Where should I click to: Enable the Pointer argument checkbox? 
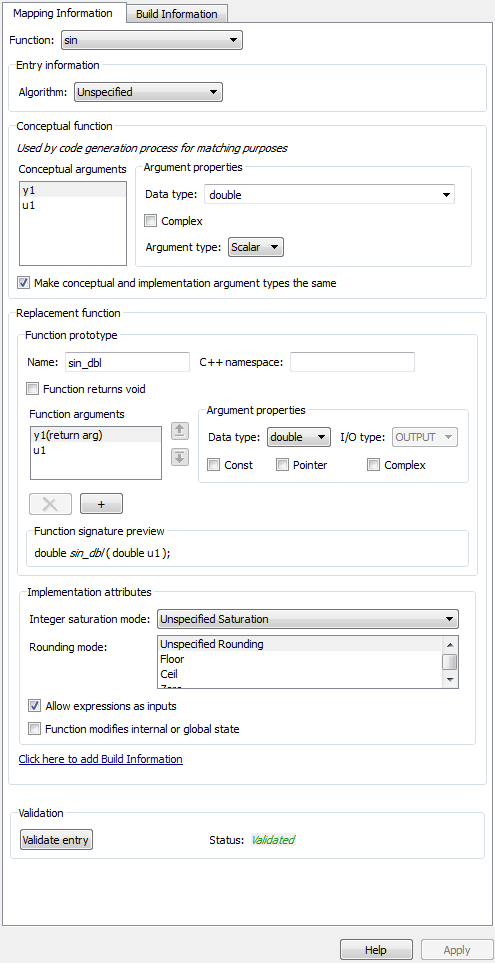[282, 465]
